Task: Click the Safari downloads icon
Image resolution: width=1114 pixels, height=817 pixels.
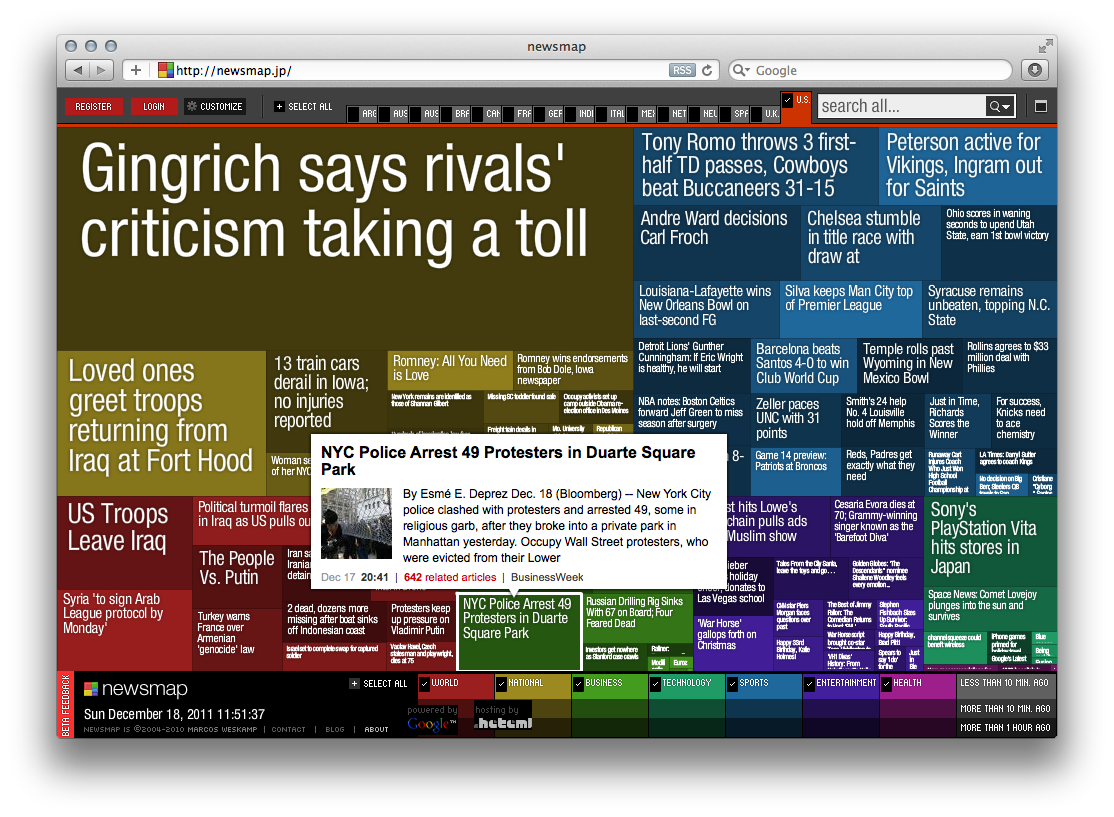Action: pos(1034,70)
